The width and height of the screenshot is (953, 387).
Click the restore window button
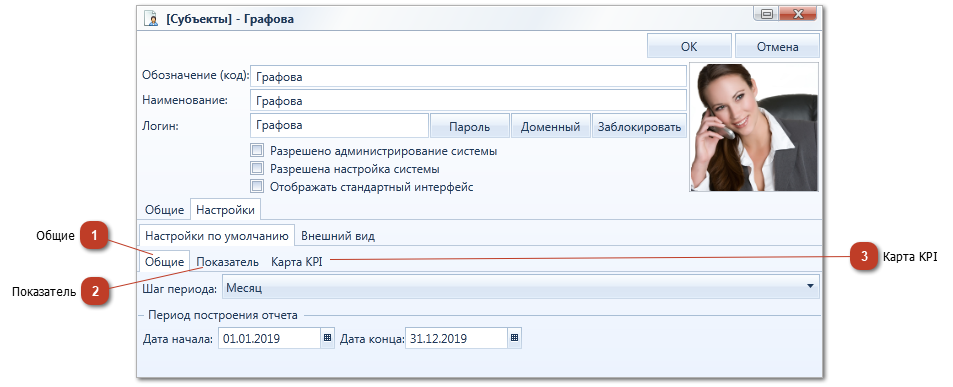pos(766,13)
